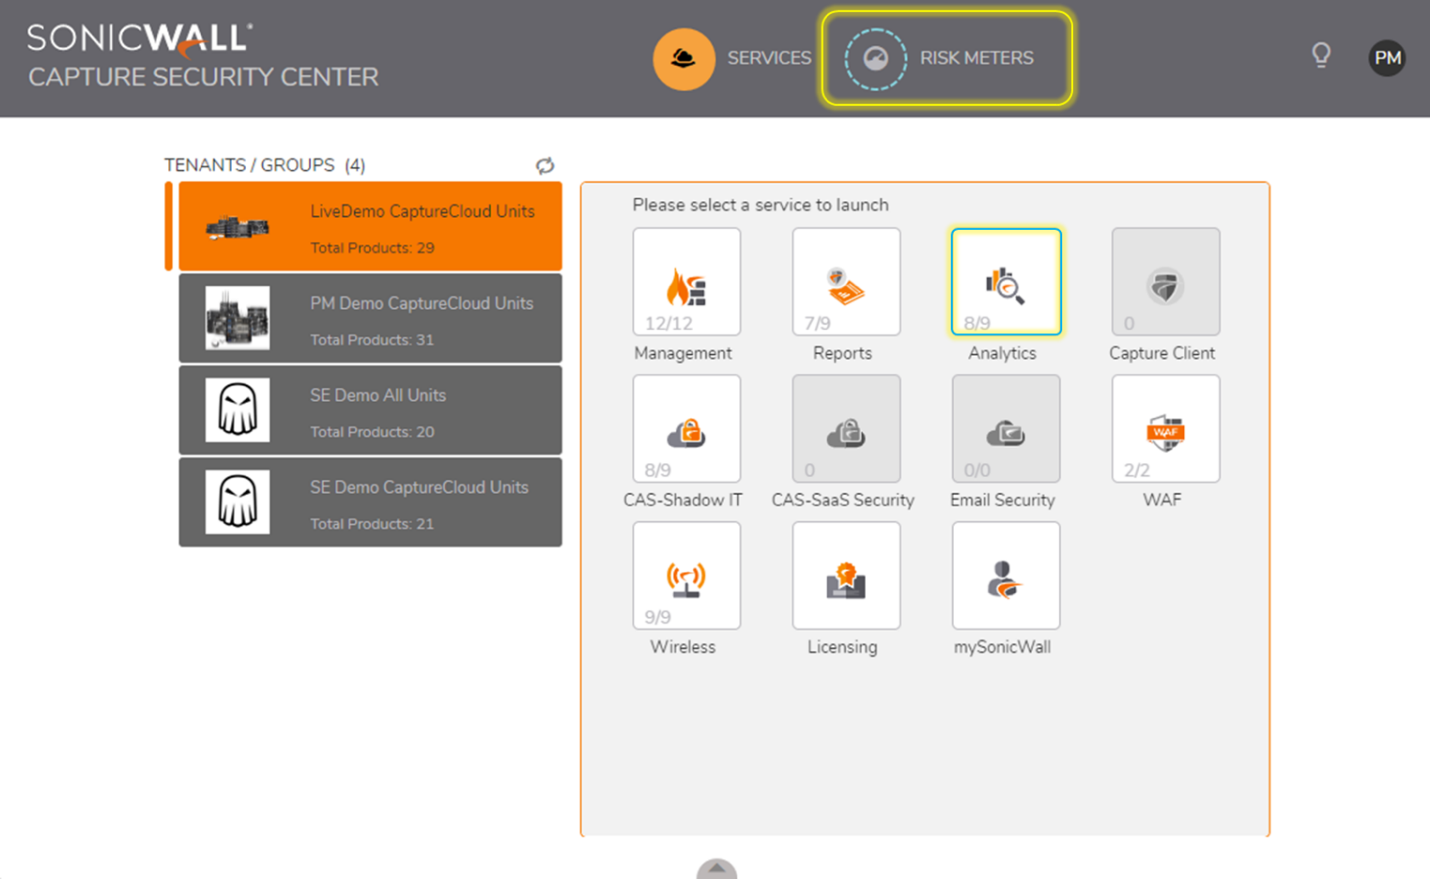1430x879 pixels.
Task: Launch the mySonicWall service tile
Action: [1006, 576]
